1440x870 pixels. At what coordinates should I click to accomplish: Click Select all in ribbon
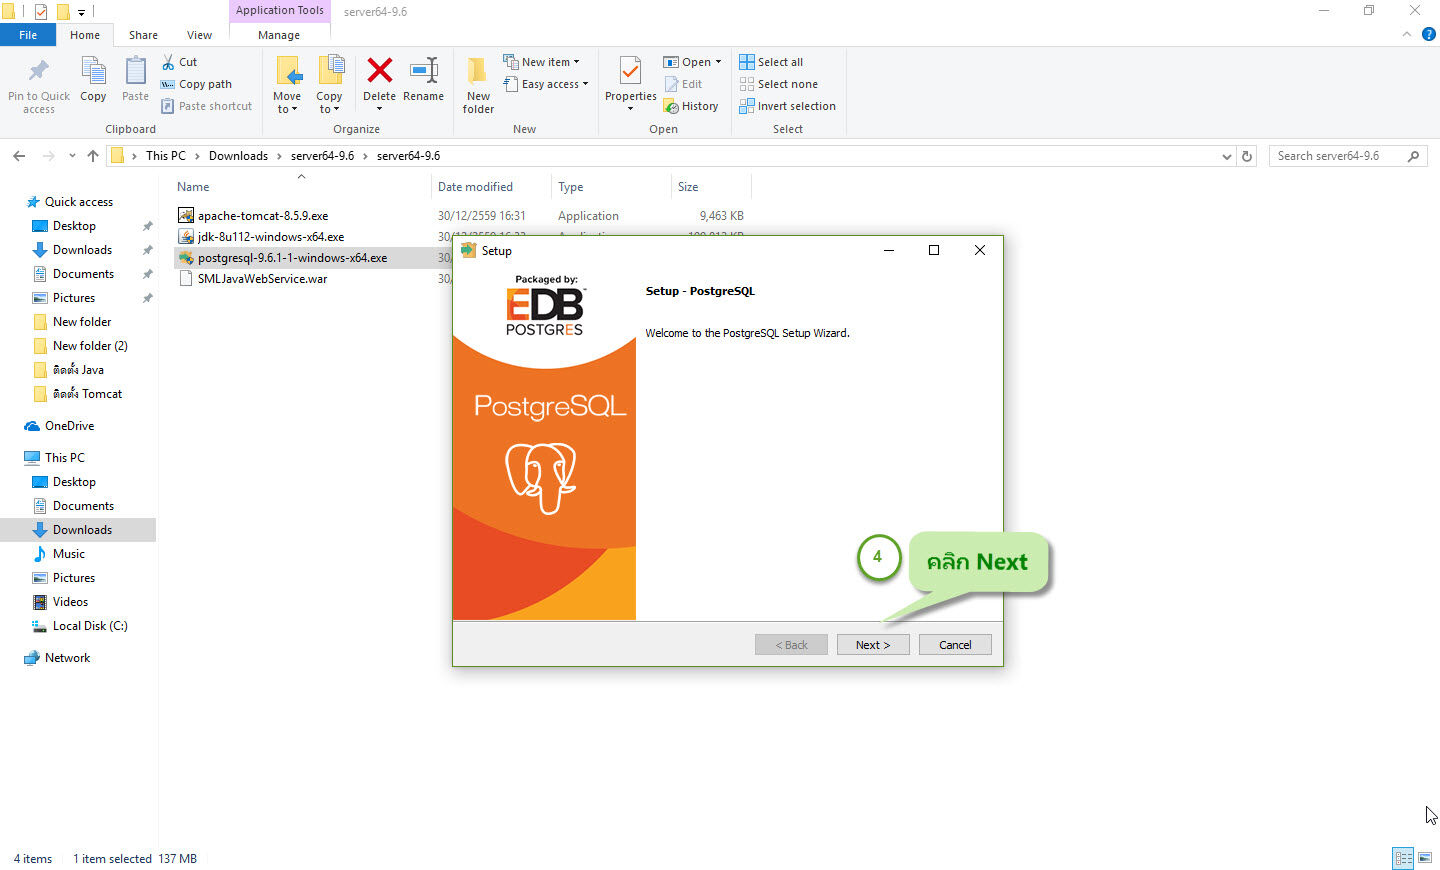[x=771, y=62]
